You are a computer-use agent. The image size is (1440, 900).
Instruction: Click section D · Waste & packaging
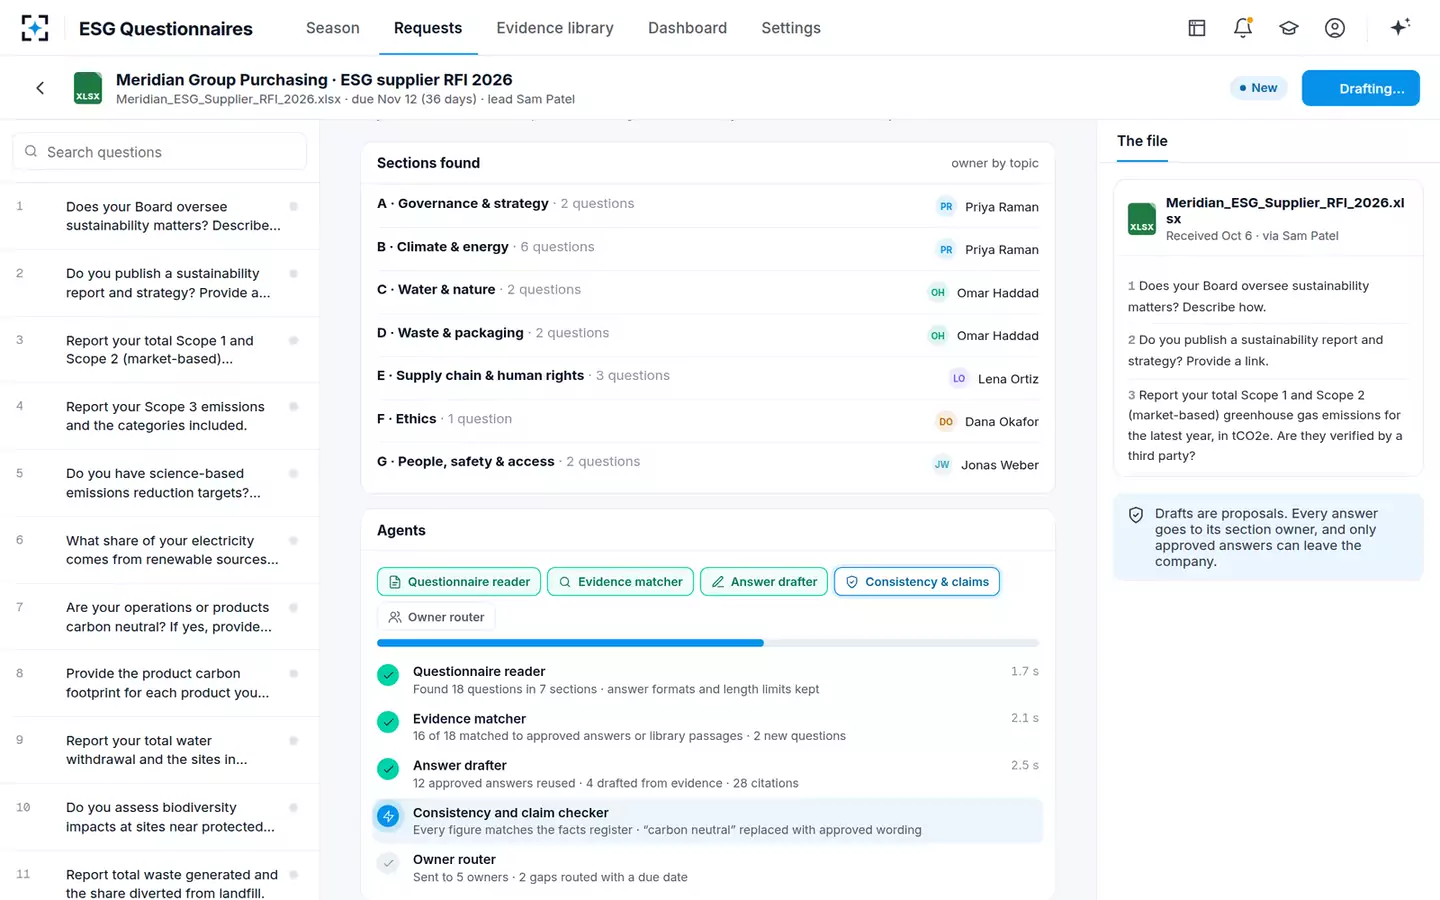coord(708,333)
